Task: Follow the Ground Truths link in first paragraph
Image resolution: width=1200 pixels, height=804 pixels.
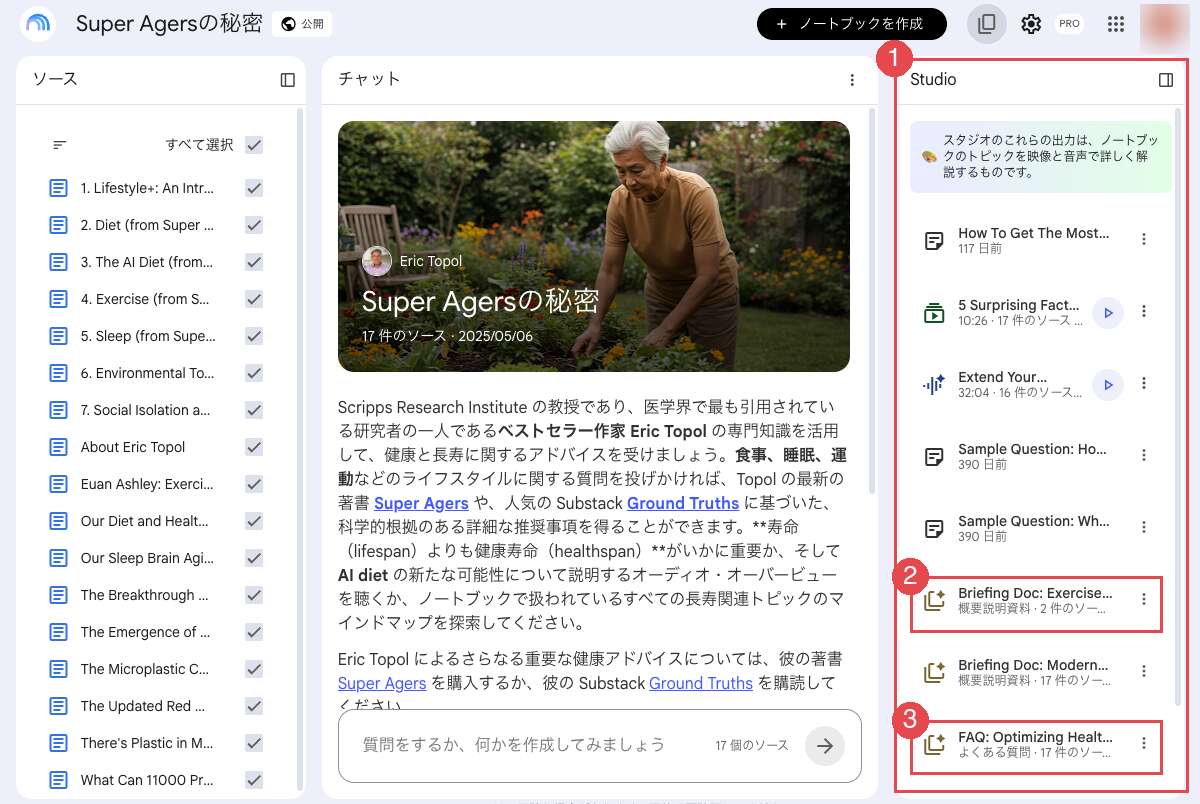Action: click(684, 503)
